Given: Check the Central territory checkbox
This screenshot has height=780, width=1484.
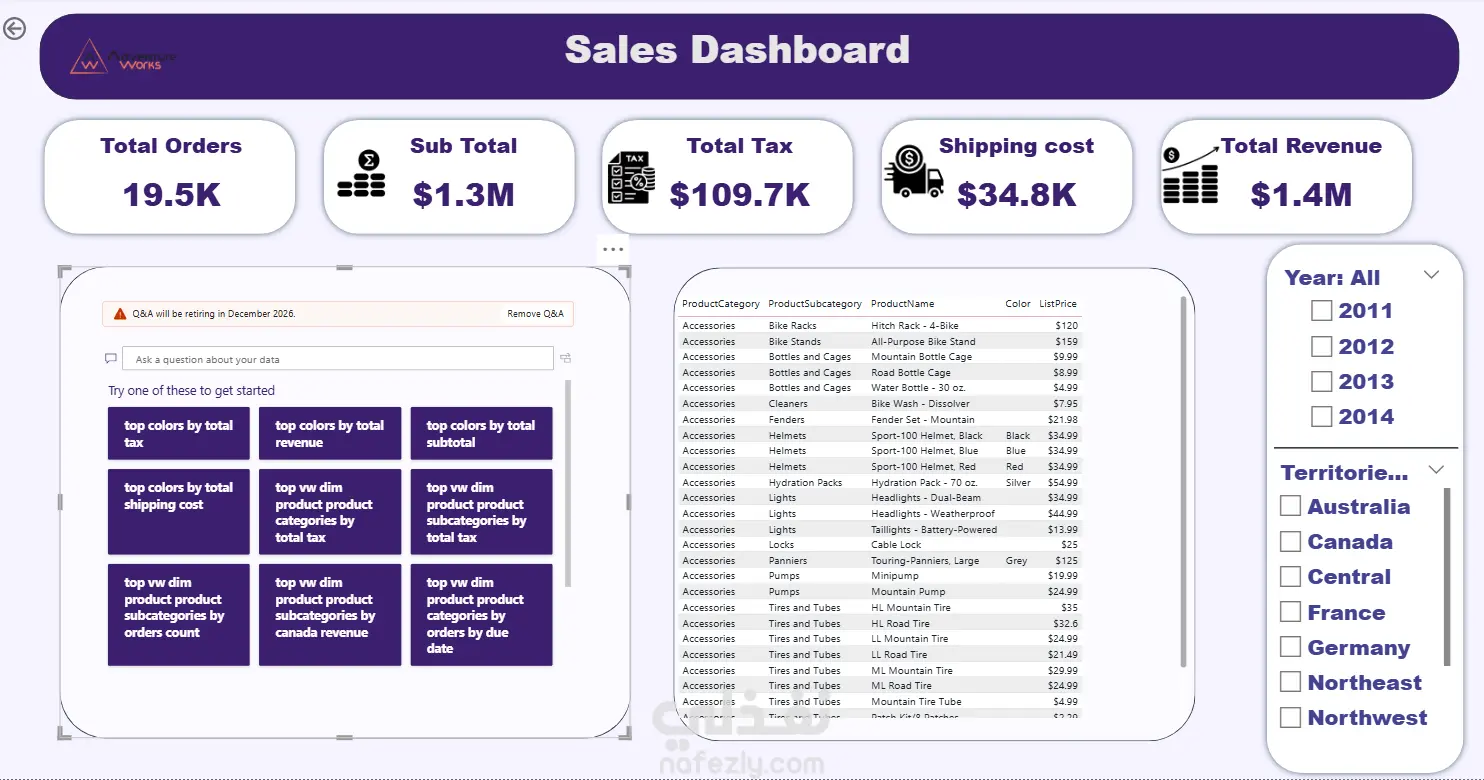Looking at the screenshot, I should 1291,577.
